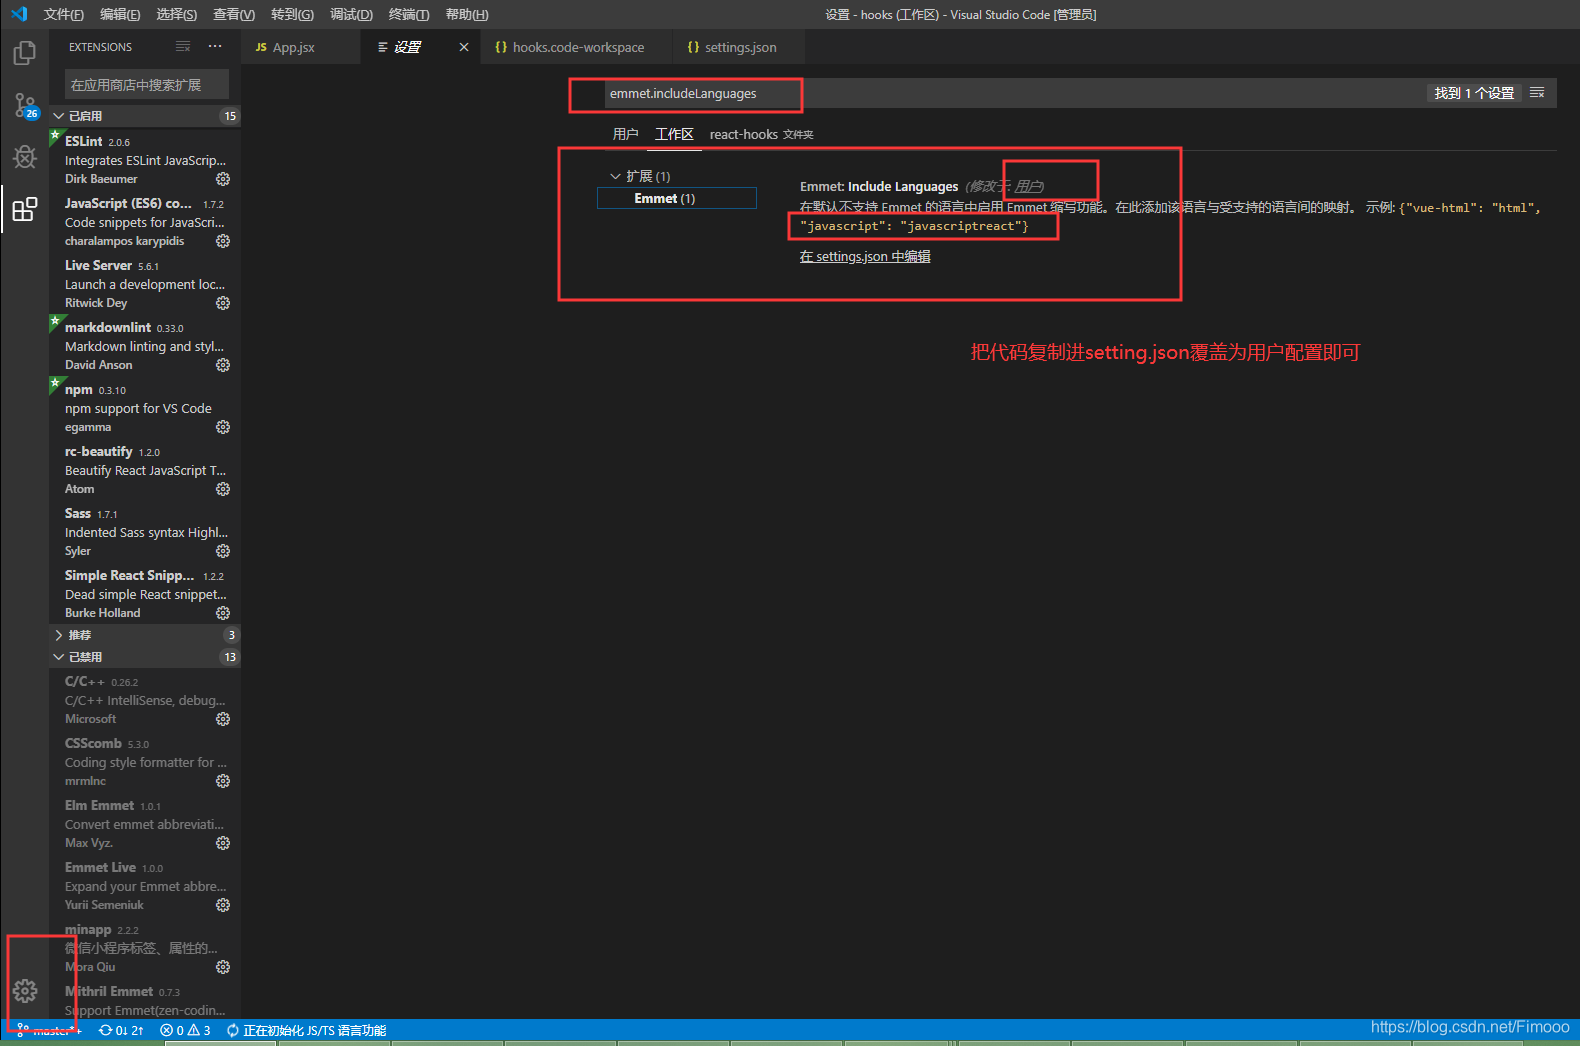Collapse the 已禁用 extensions section
1580x1046 pixels.
(145, 657)
